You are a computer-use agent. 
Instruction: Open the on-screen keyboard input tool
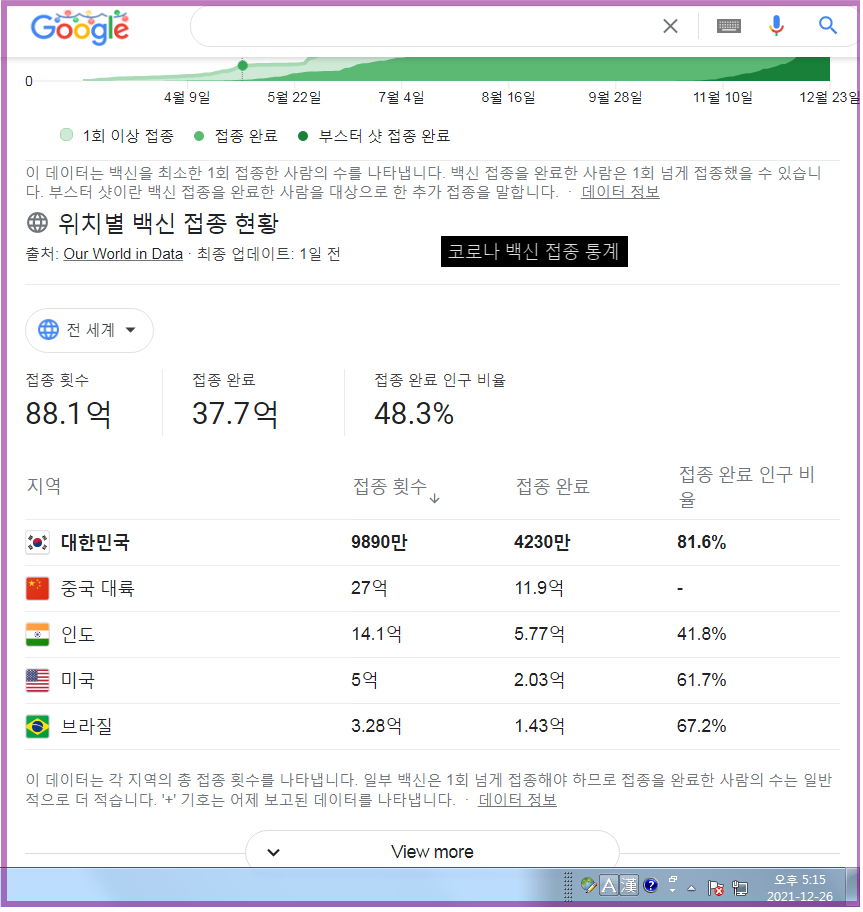pyautogui.click(x=730, y=26)
